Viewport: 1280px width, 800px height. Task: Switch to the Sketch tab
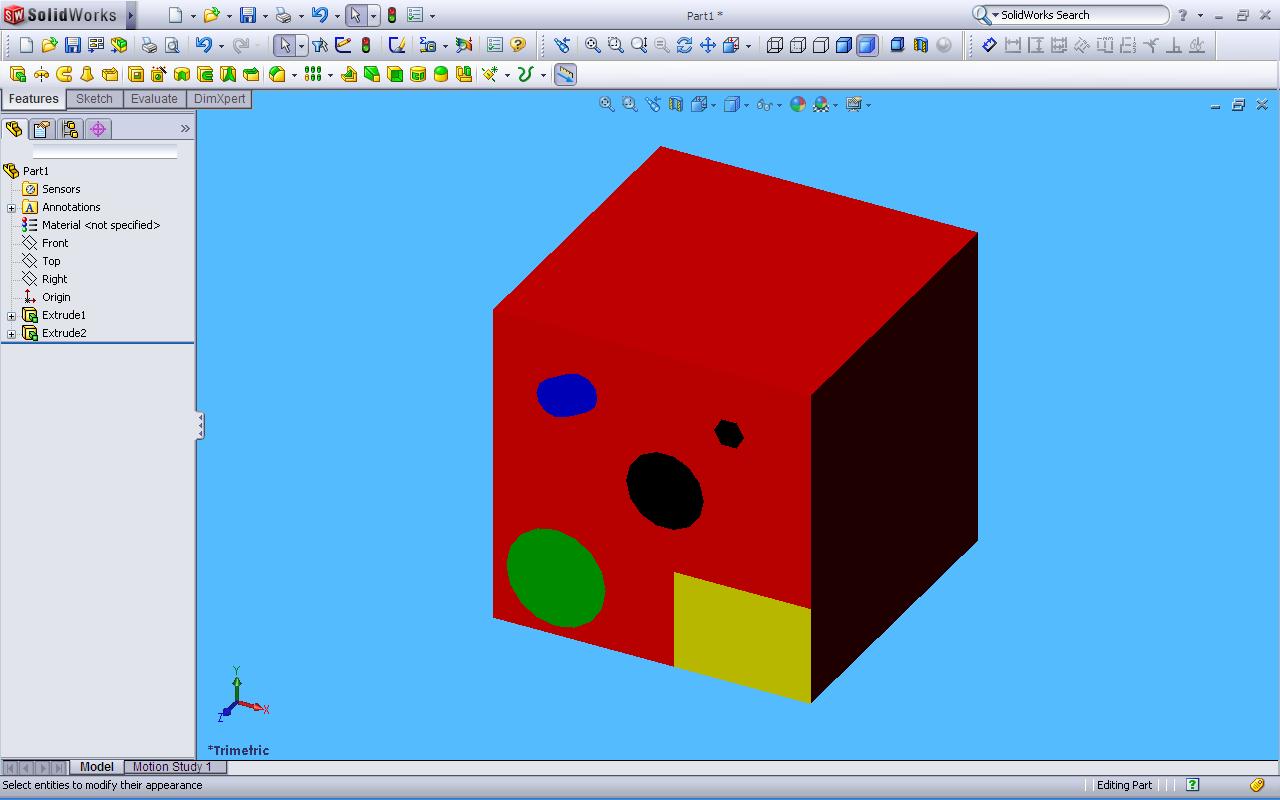click(x=94, y=99)
